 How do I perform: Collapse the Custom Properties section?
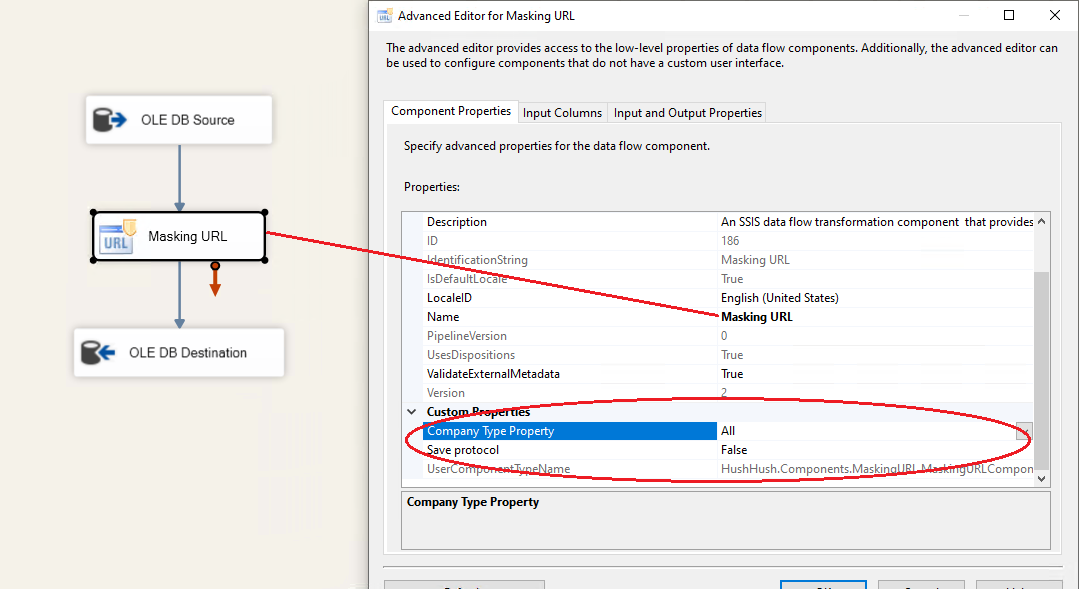411,412
